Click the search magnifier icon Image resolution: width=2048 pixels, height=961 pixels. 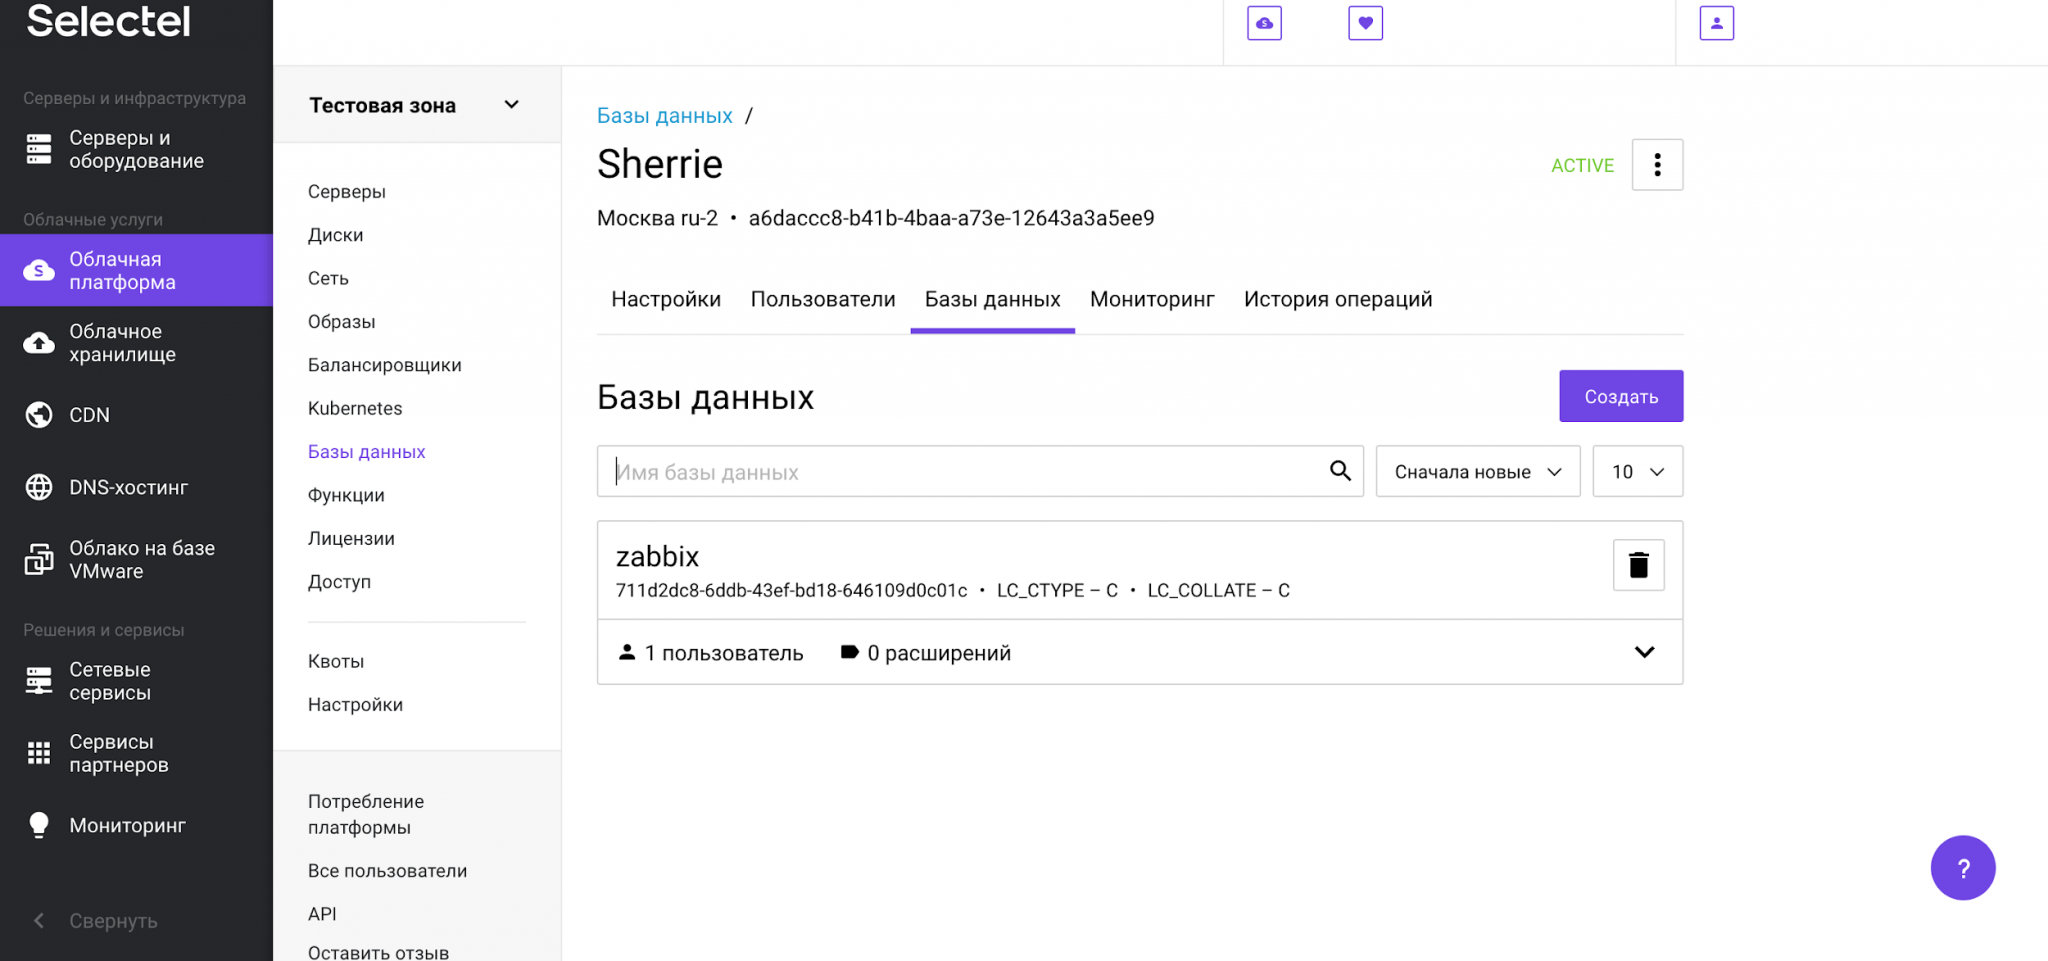[1340, 471]
